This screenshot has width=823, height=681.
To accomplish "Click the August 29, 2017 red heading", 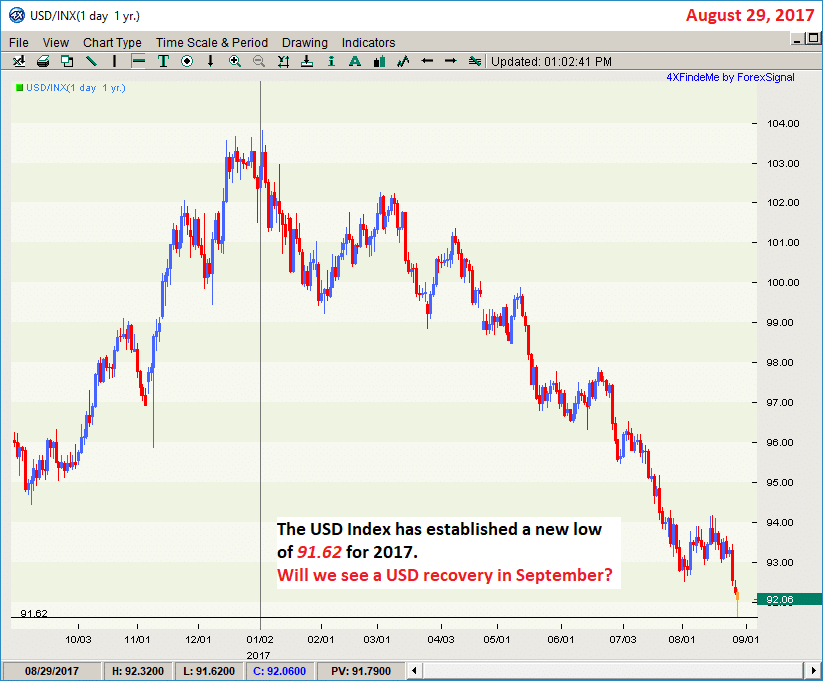I will pyautogui.click(x=750, y=15).
